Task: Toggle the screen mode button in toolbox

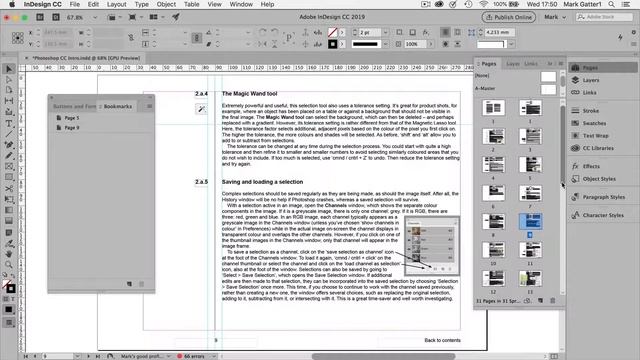Action: coord(9,323)
